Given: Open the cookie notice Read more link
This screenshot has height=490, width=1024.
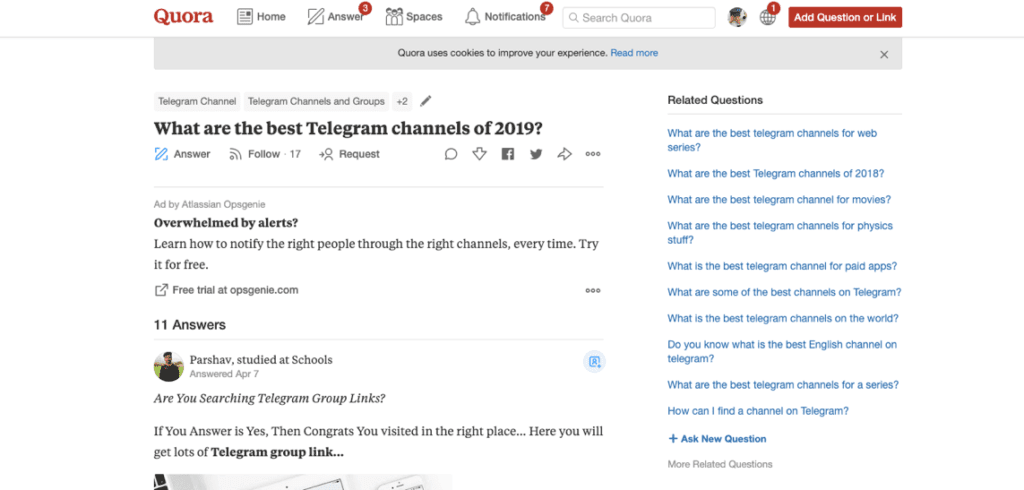Looking at the screenshot, I should pos(634,53).
